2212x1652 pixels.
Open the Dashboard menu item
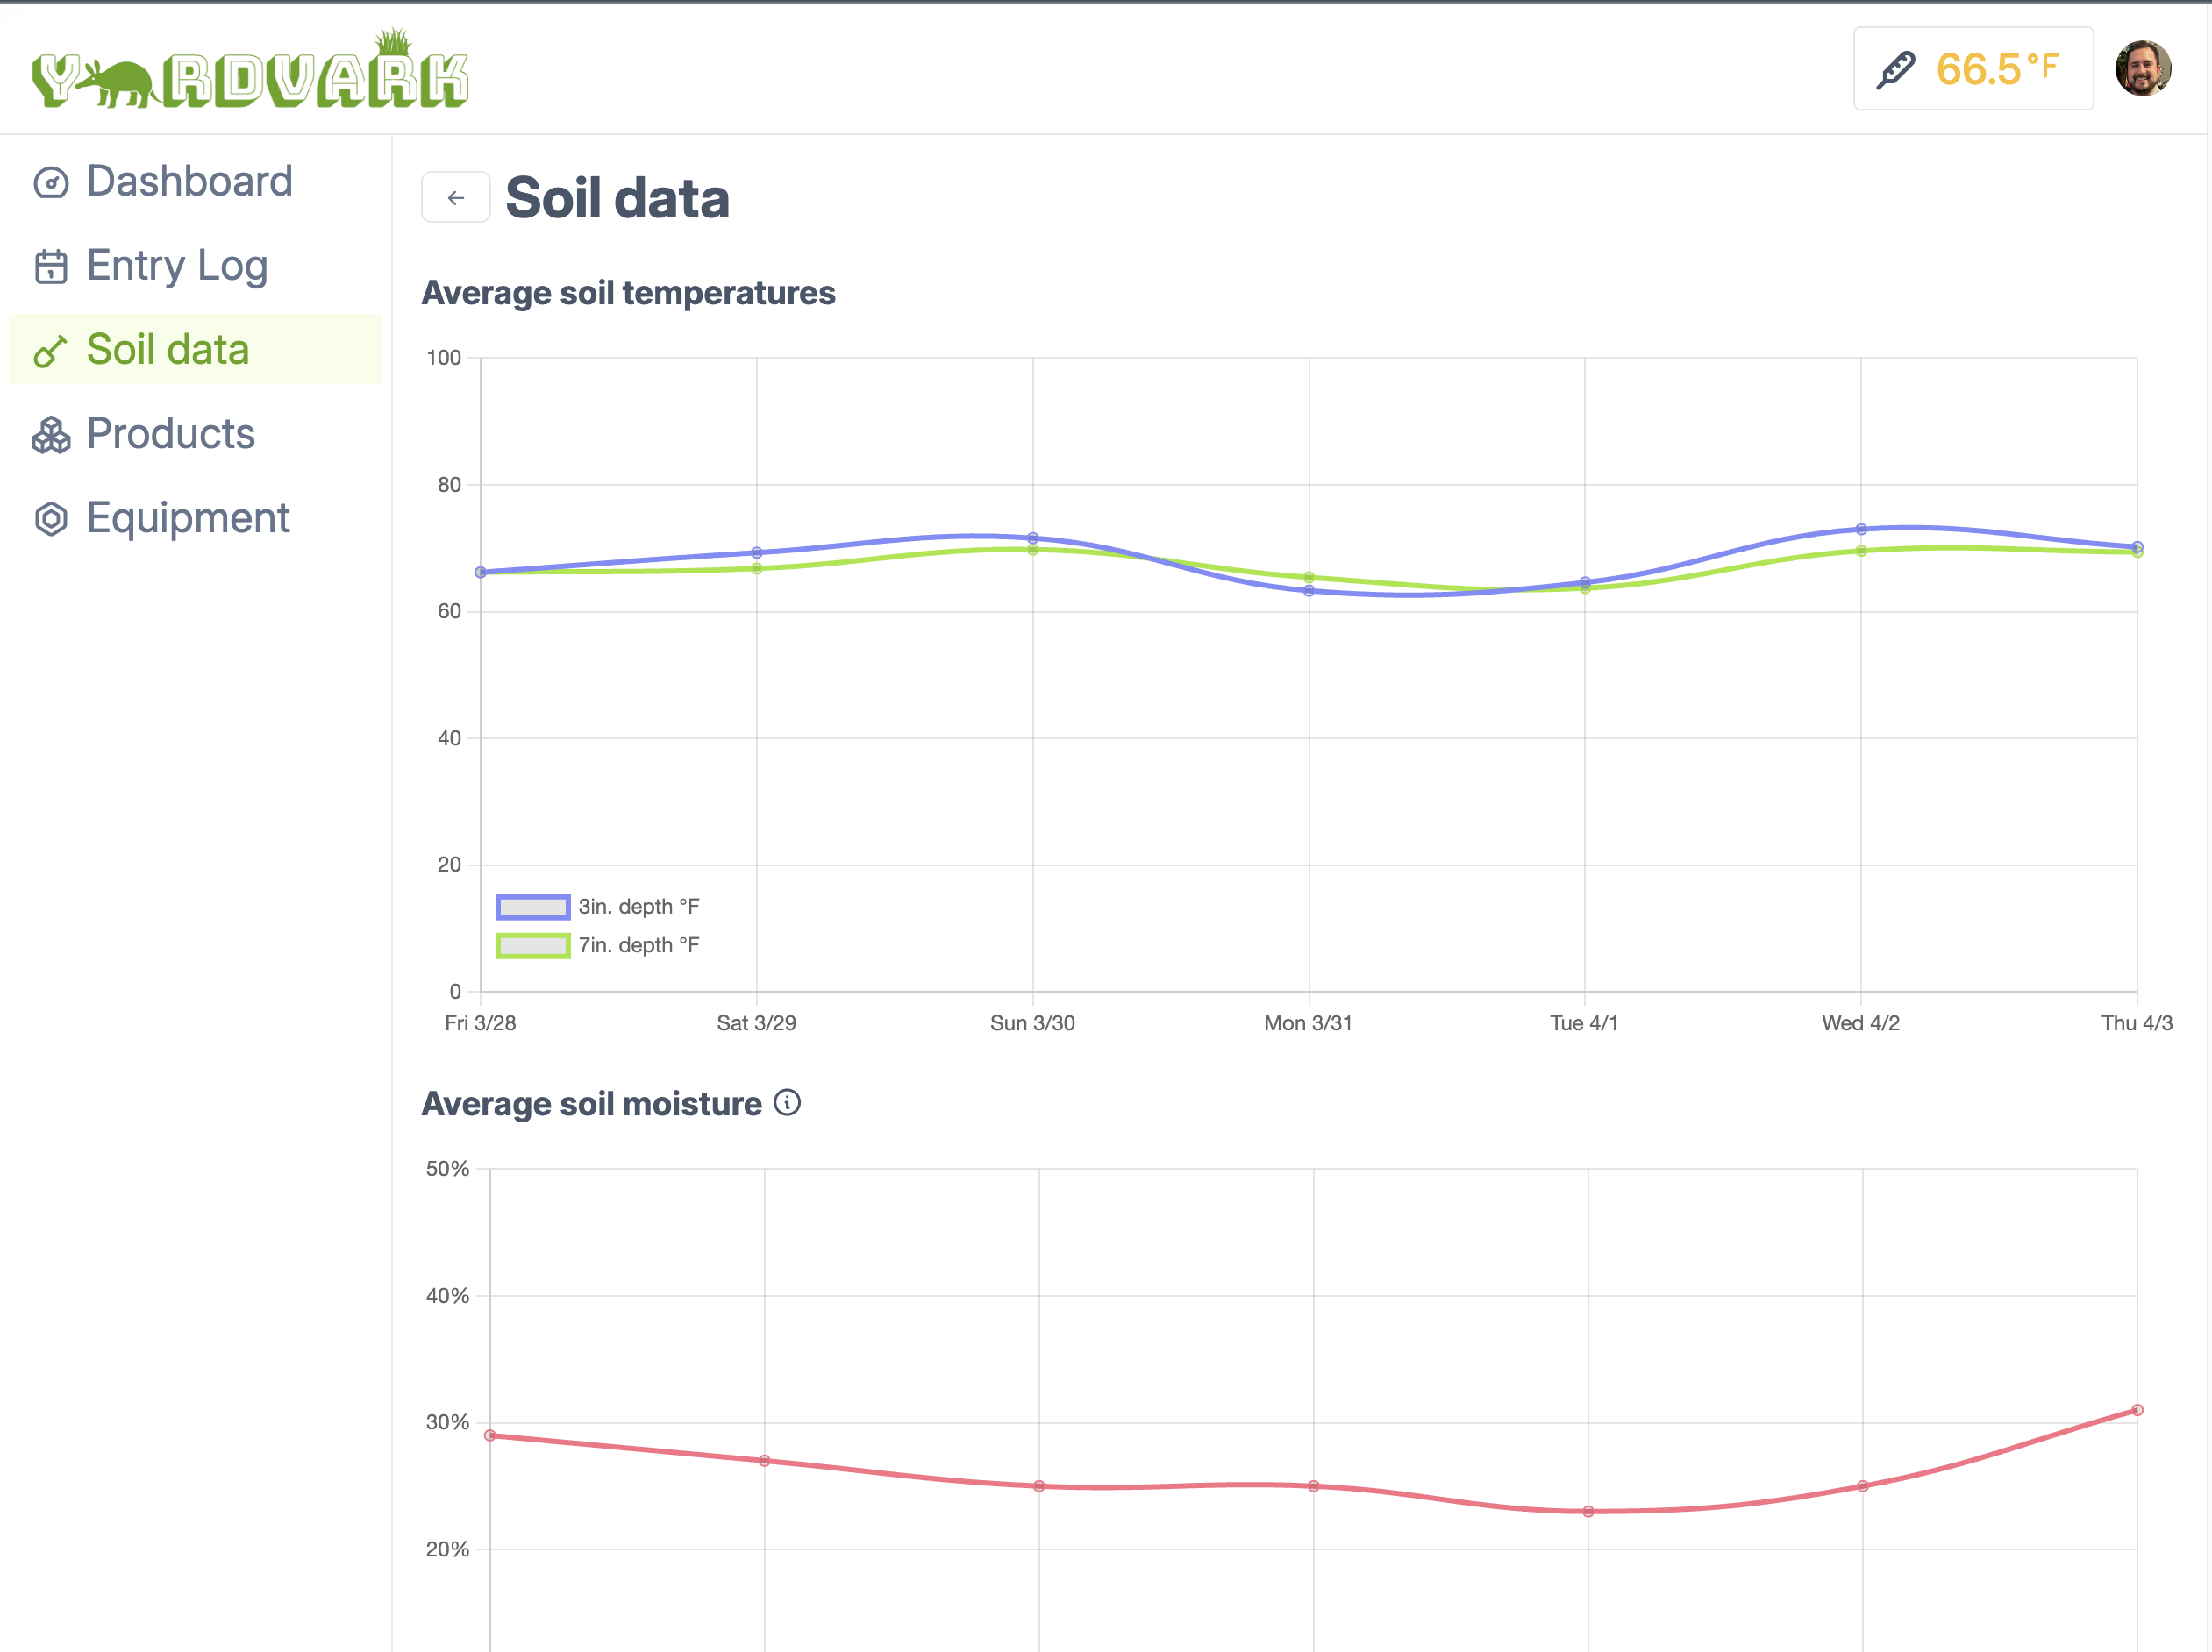click(x=189, y=182)
